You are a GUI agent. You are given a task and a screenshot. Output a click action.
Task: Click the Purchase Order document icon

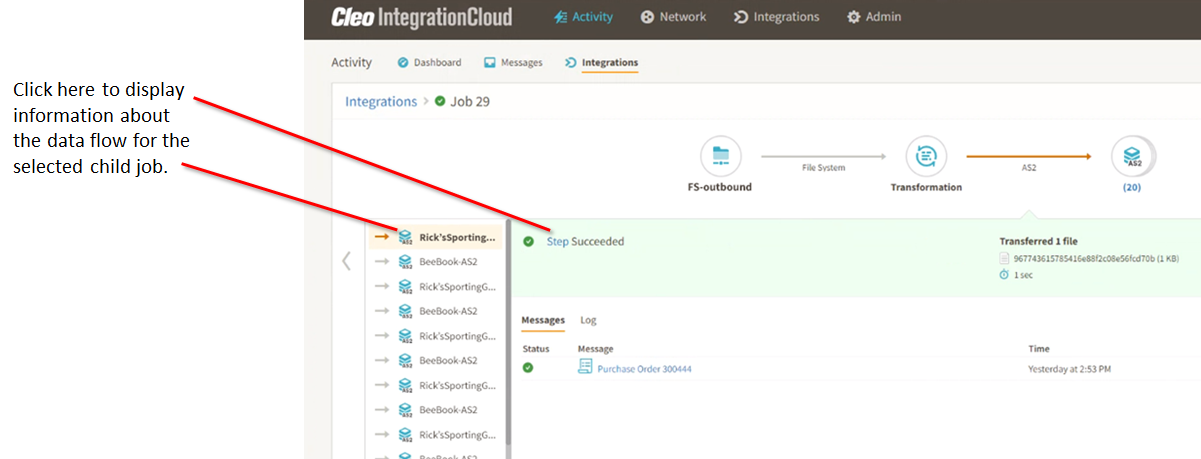pos(585,368)
